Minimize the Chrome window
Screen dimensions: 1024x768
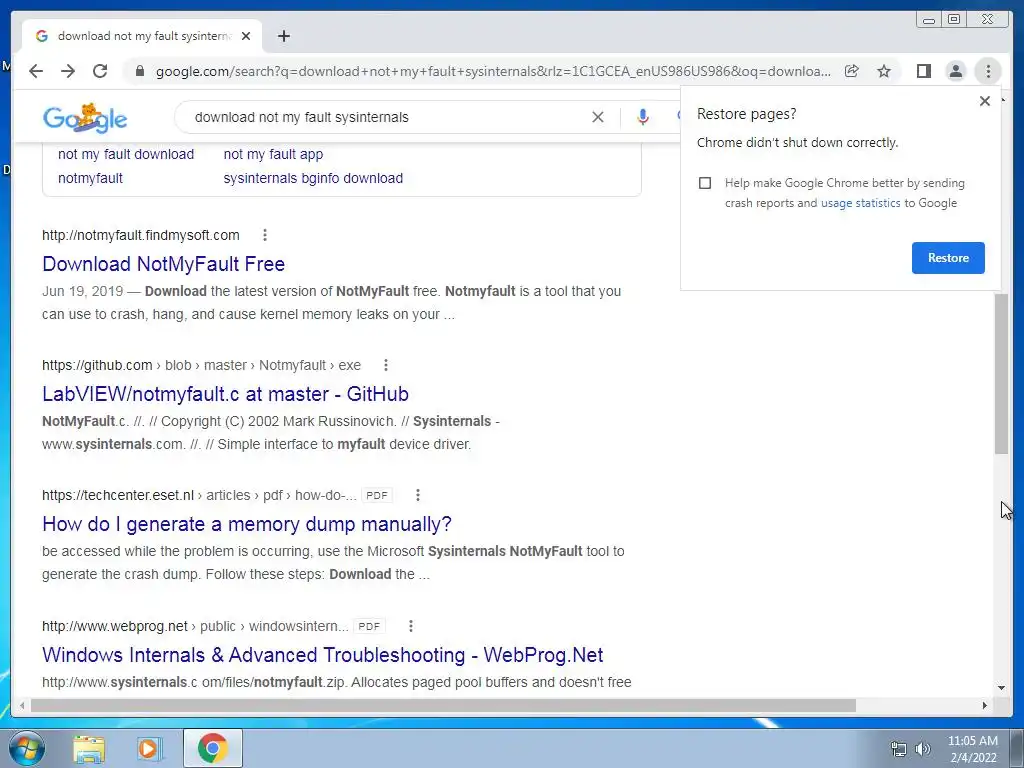[929, 20]
